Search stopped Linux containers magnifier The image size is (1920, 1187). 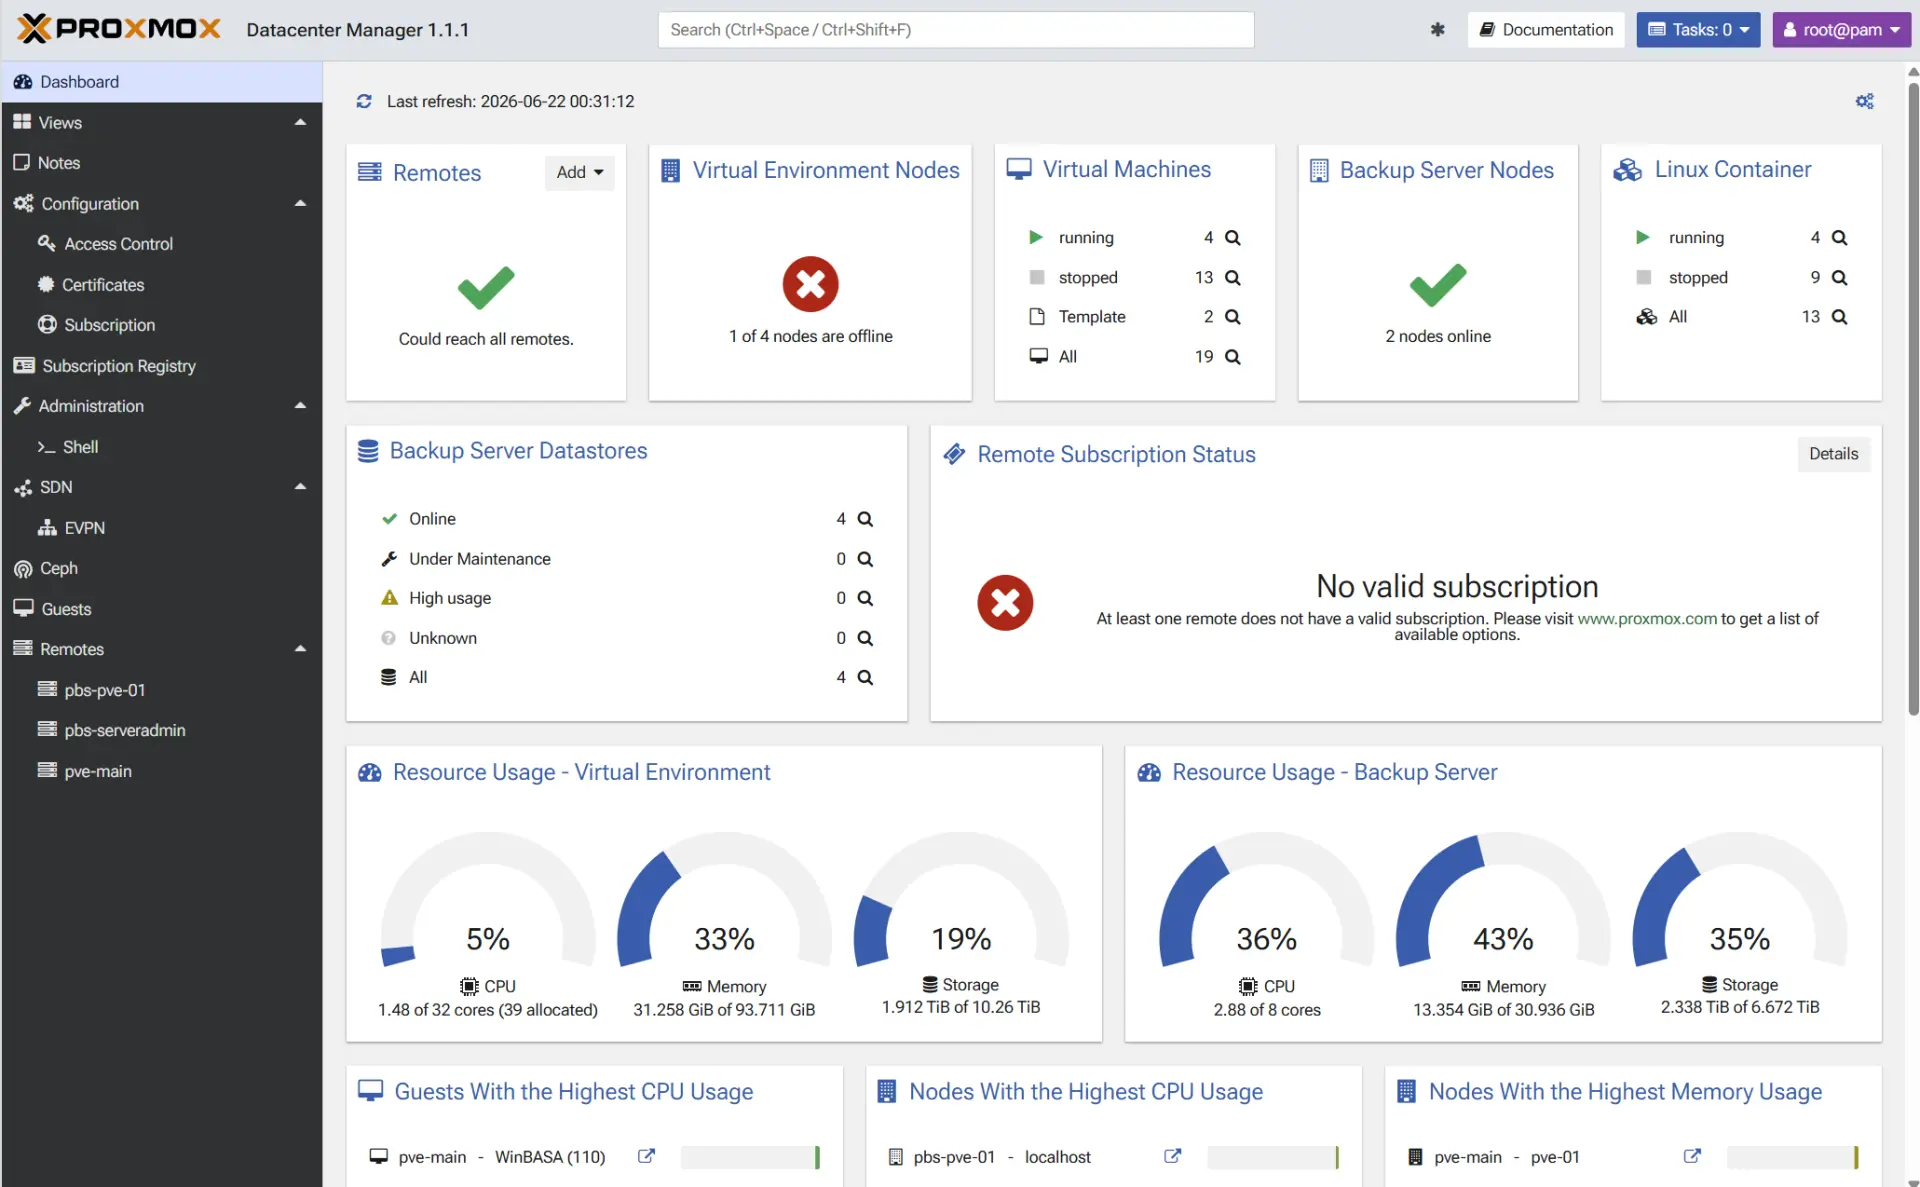[1838, 278]
